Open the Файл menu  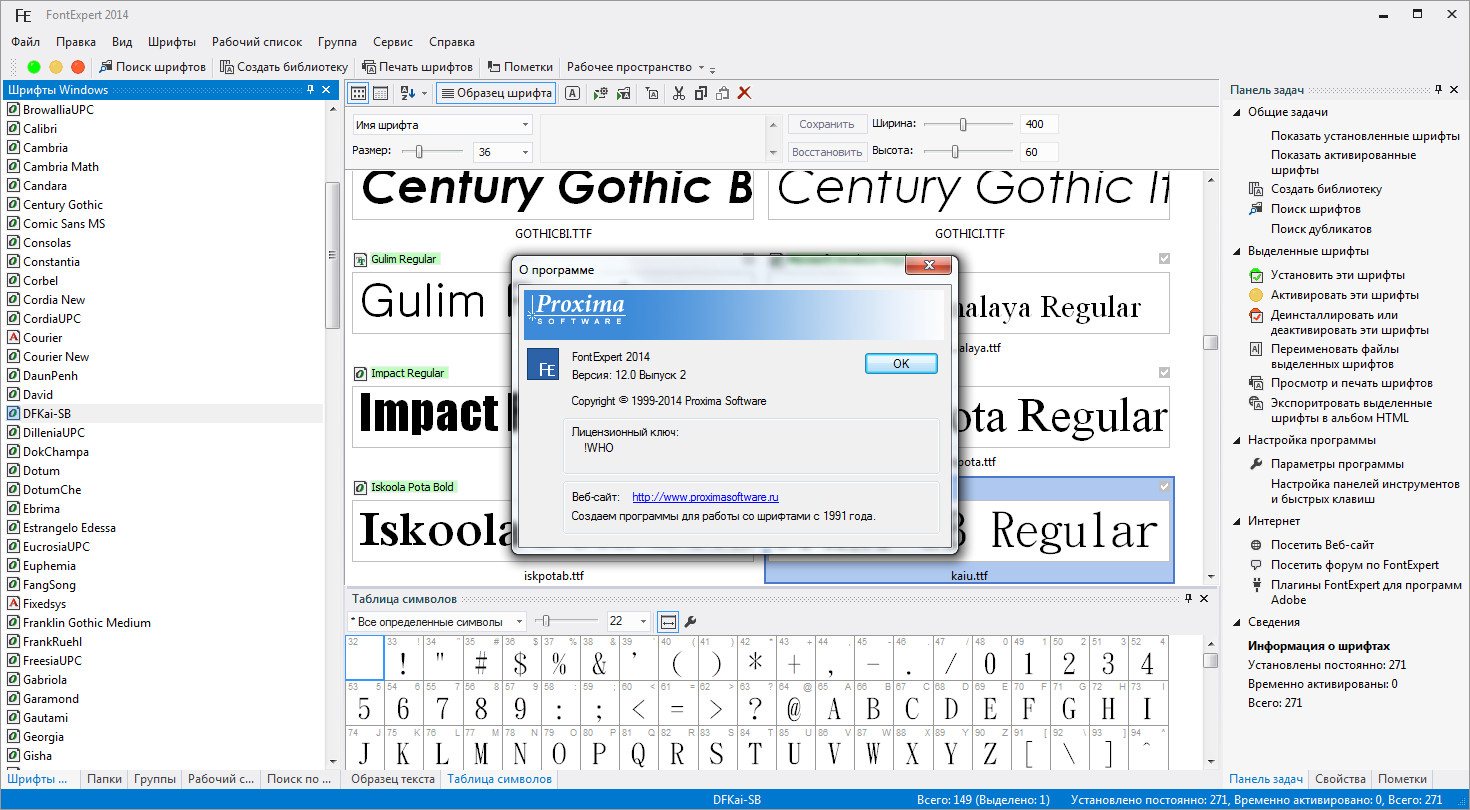(26, 42)
